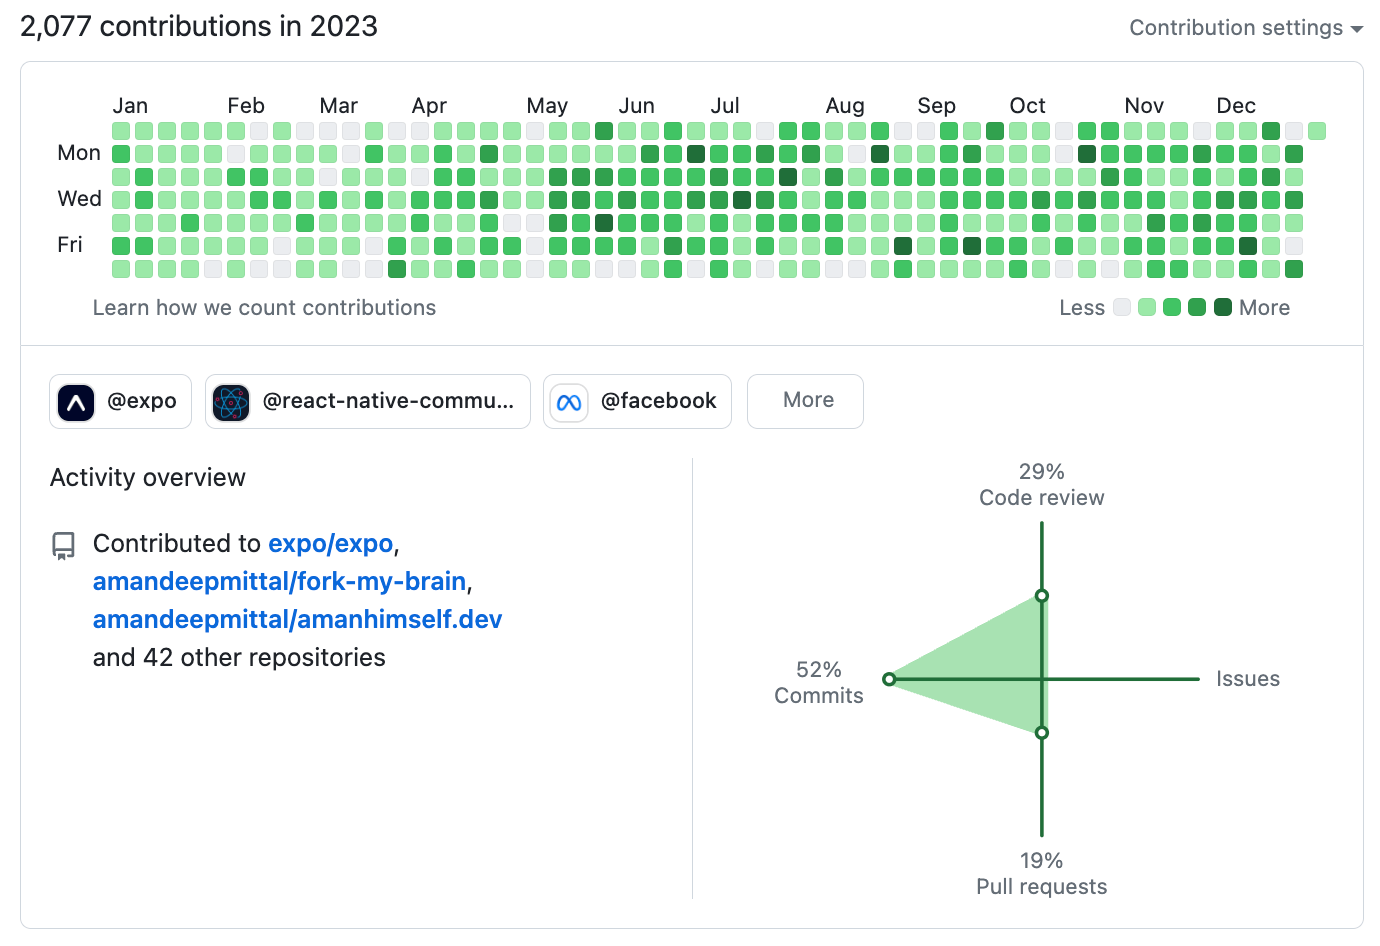Click the Meta infinity logo icon
The height and width of the screenshot is (946, 1380).
568,401
